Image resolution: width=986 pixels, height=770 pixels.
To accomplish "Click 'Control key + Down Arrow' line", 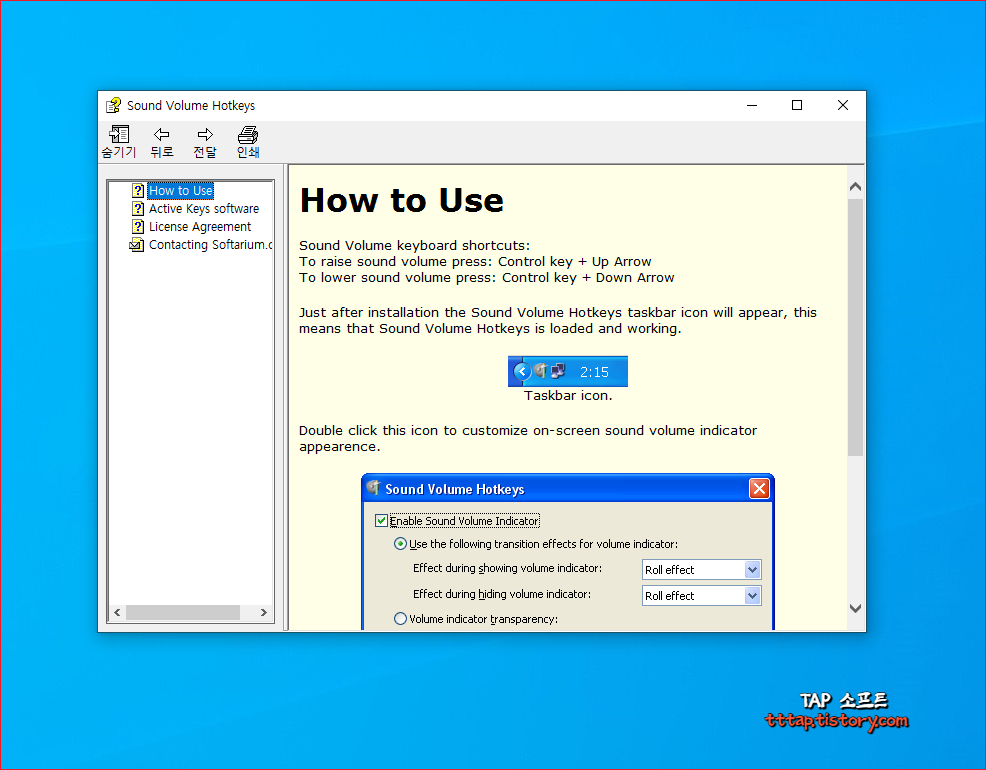I will (487, 278).
